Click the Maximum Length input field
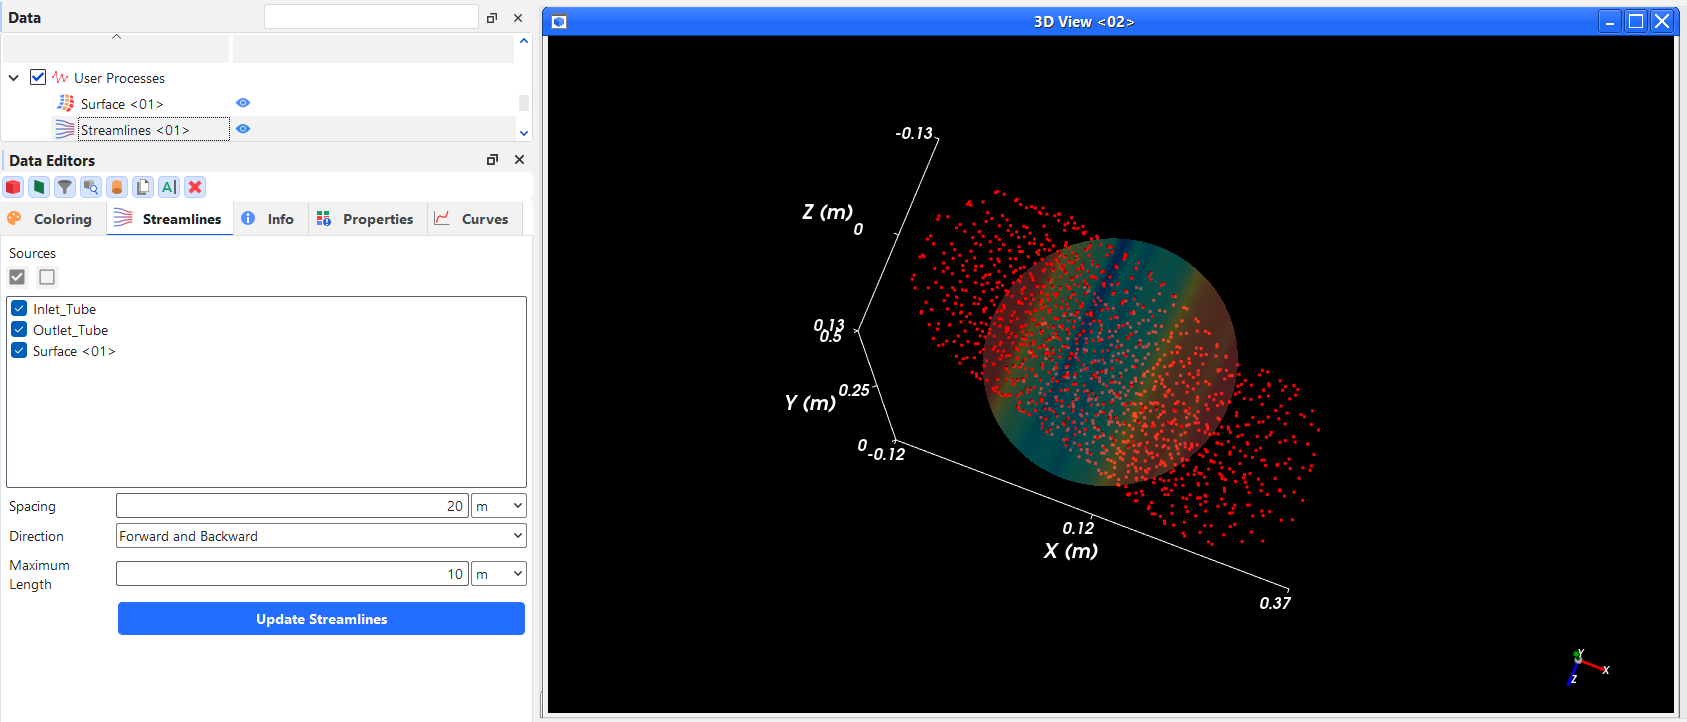Screen dimensions: 1687x722 pyautogui.click(x=292, y=574)
